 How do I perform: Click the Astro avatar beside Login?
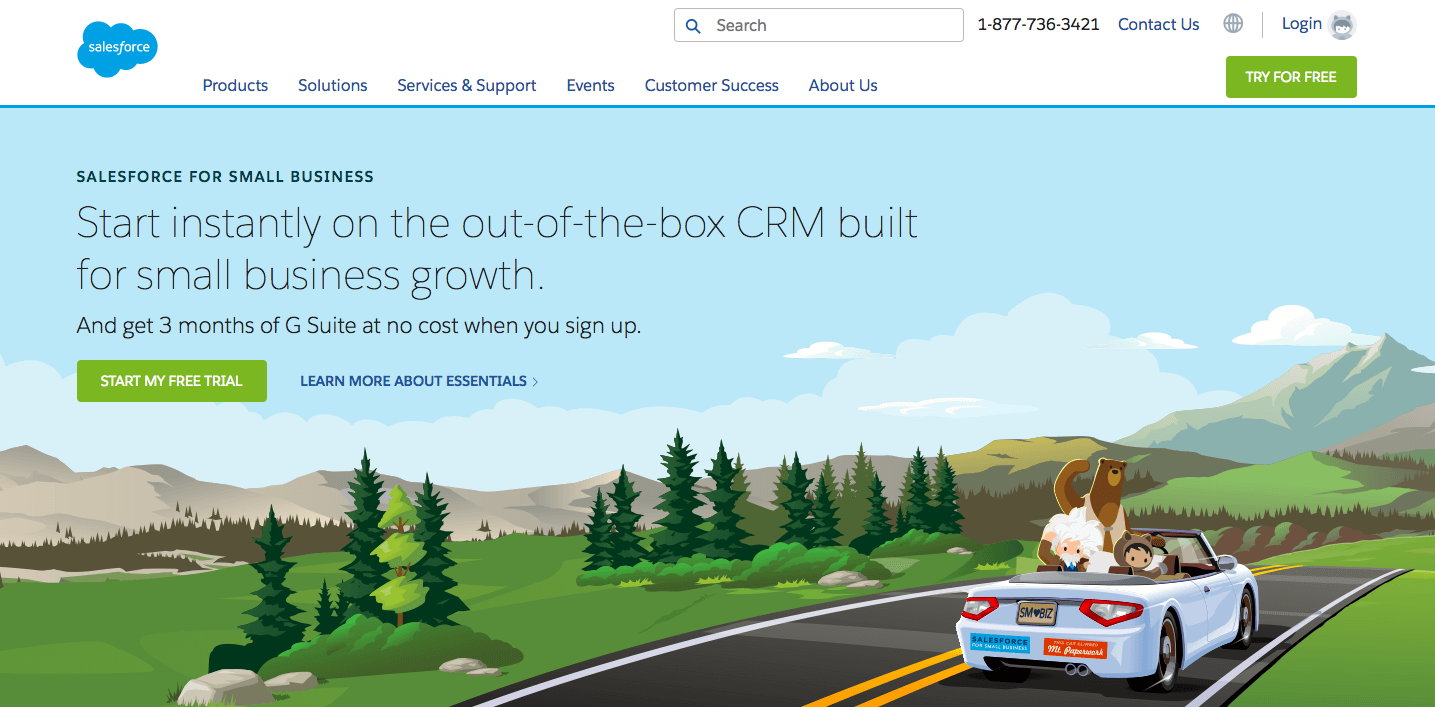1342,25
